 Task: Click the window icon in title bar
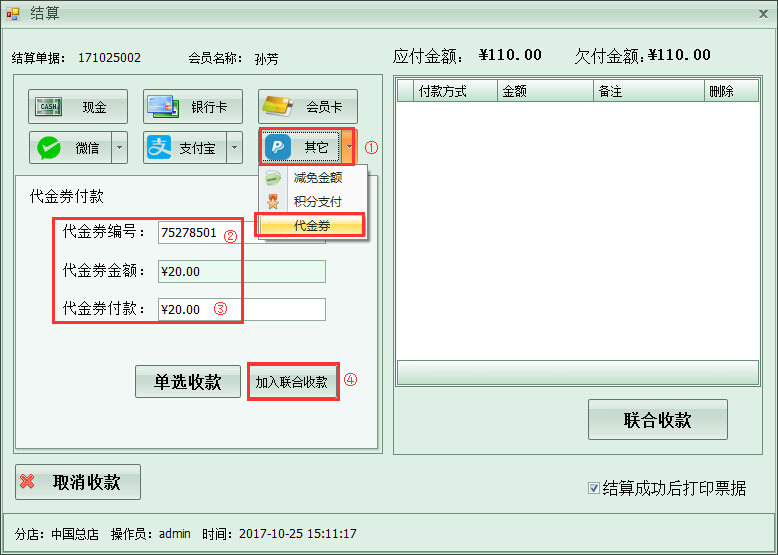click(x=12, y=13)
